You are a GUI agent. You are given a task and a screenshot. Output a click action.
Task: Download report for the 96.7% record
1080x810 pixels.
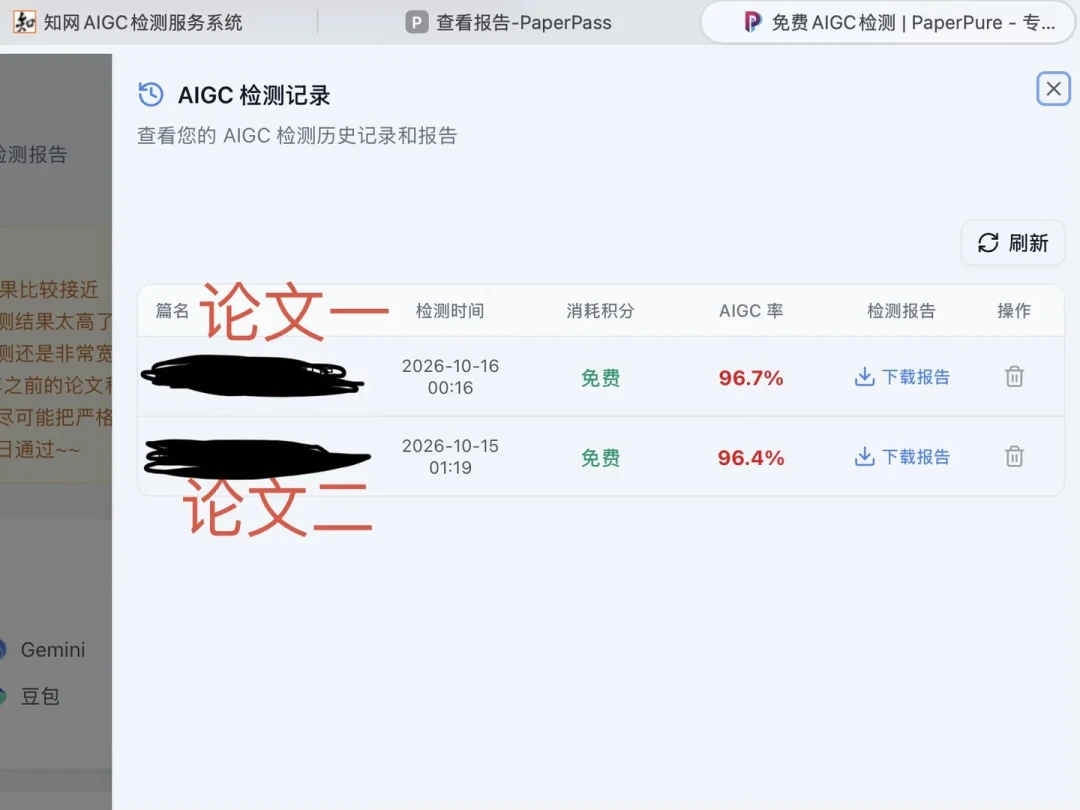(902, 377)
